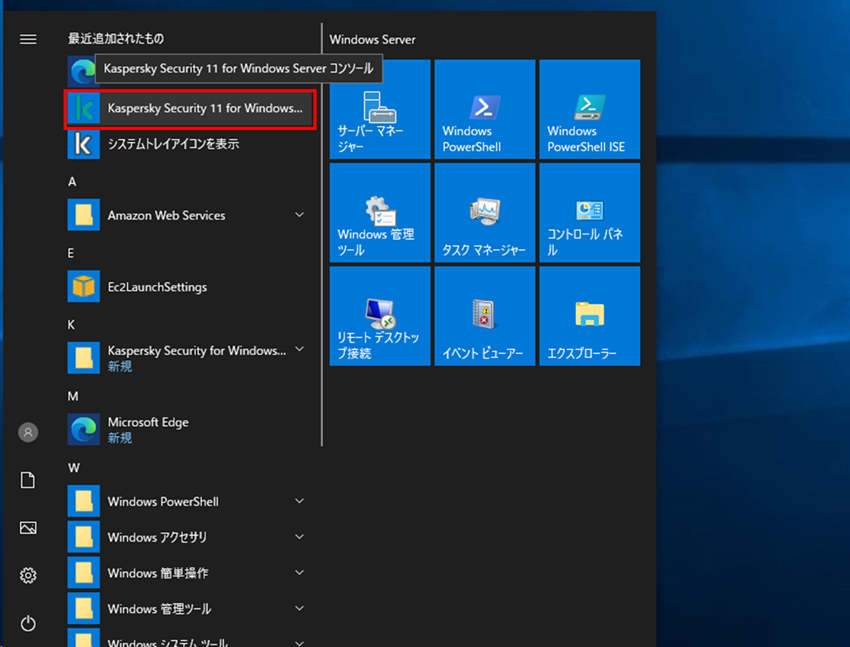Viewport: 850px width, 647px height.
Task: Open the コントロール パネル tile
Action: point(590,213)
